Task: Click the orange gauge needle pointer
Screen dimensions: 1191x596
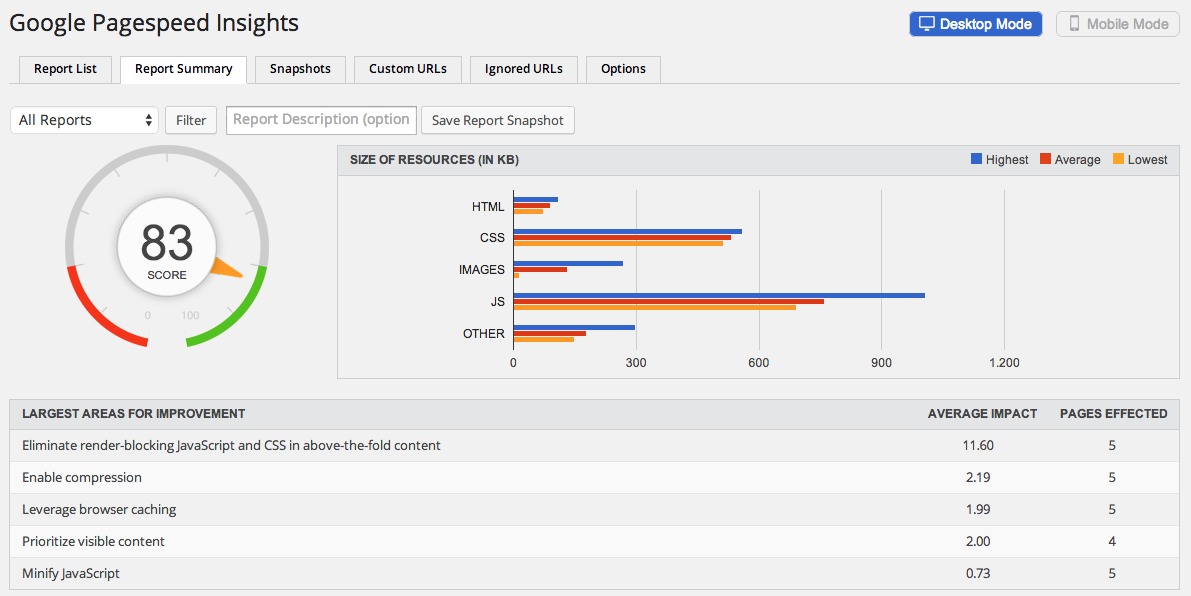Action: [x=227, y=268]
